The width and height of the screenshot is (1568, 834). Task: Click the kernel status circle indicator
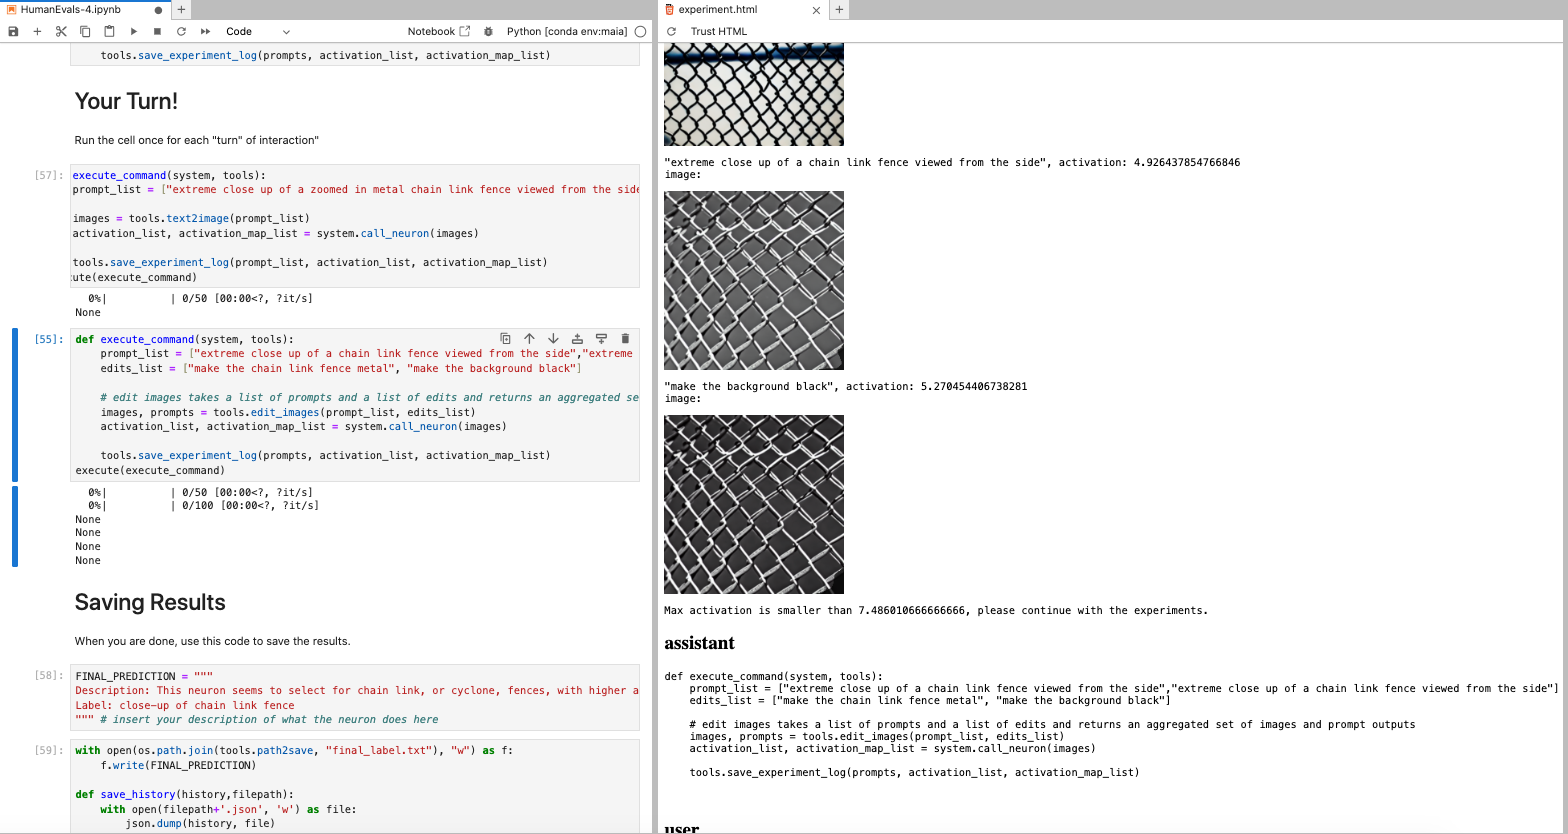(x=640, y=31)
